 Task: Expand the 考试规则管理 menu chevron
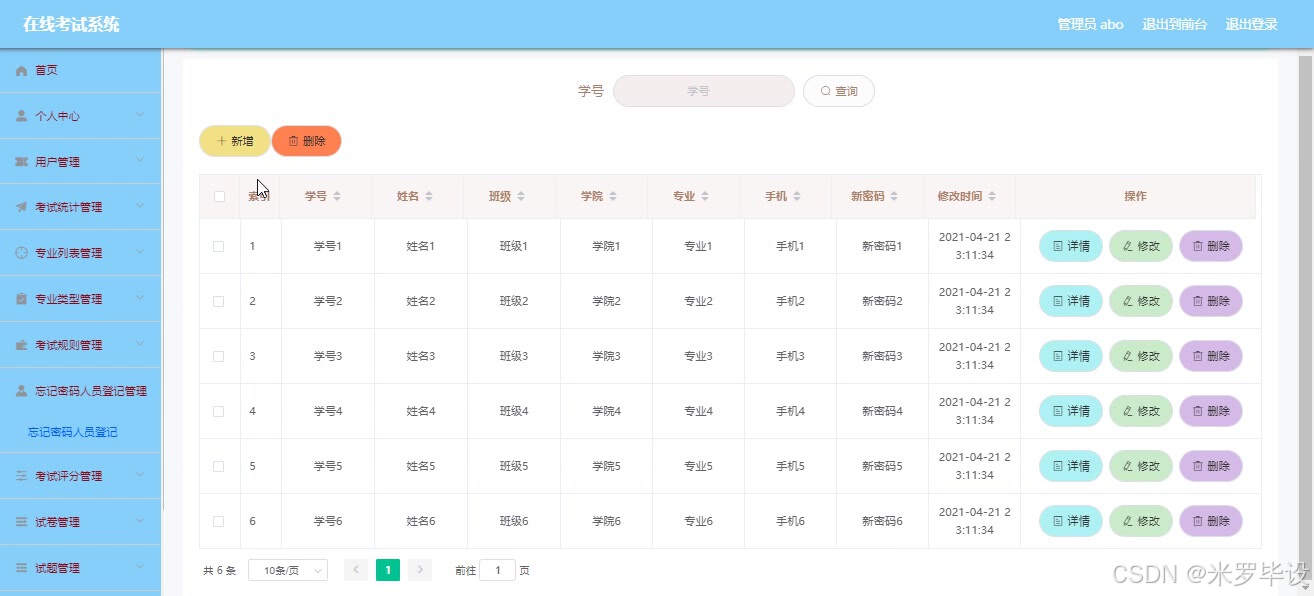[x=141, y=344]
